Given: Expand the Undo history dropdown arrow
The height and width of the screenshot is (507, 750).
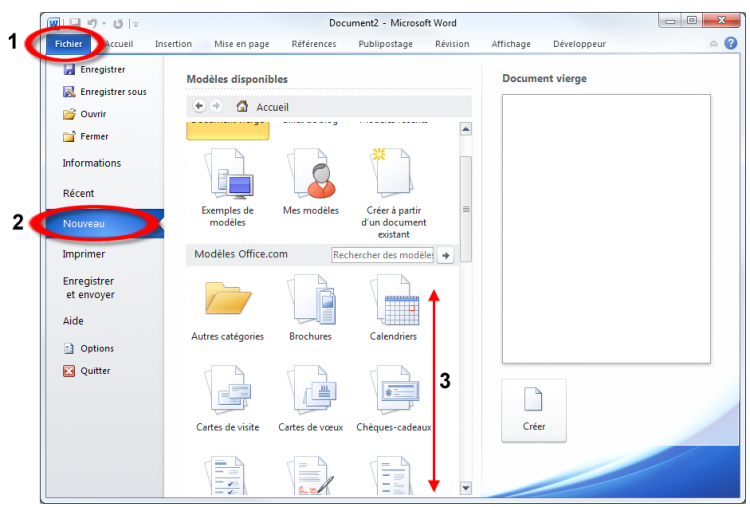Looking at the screenshot, I should 104,23.
